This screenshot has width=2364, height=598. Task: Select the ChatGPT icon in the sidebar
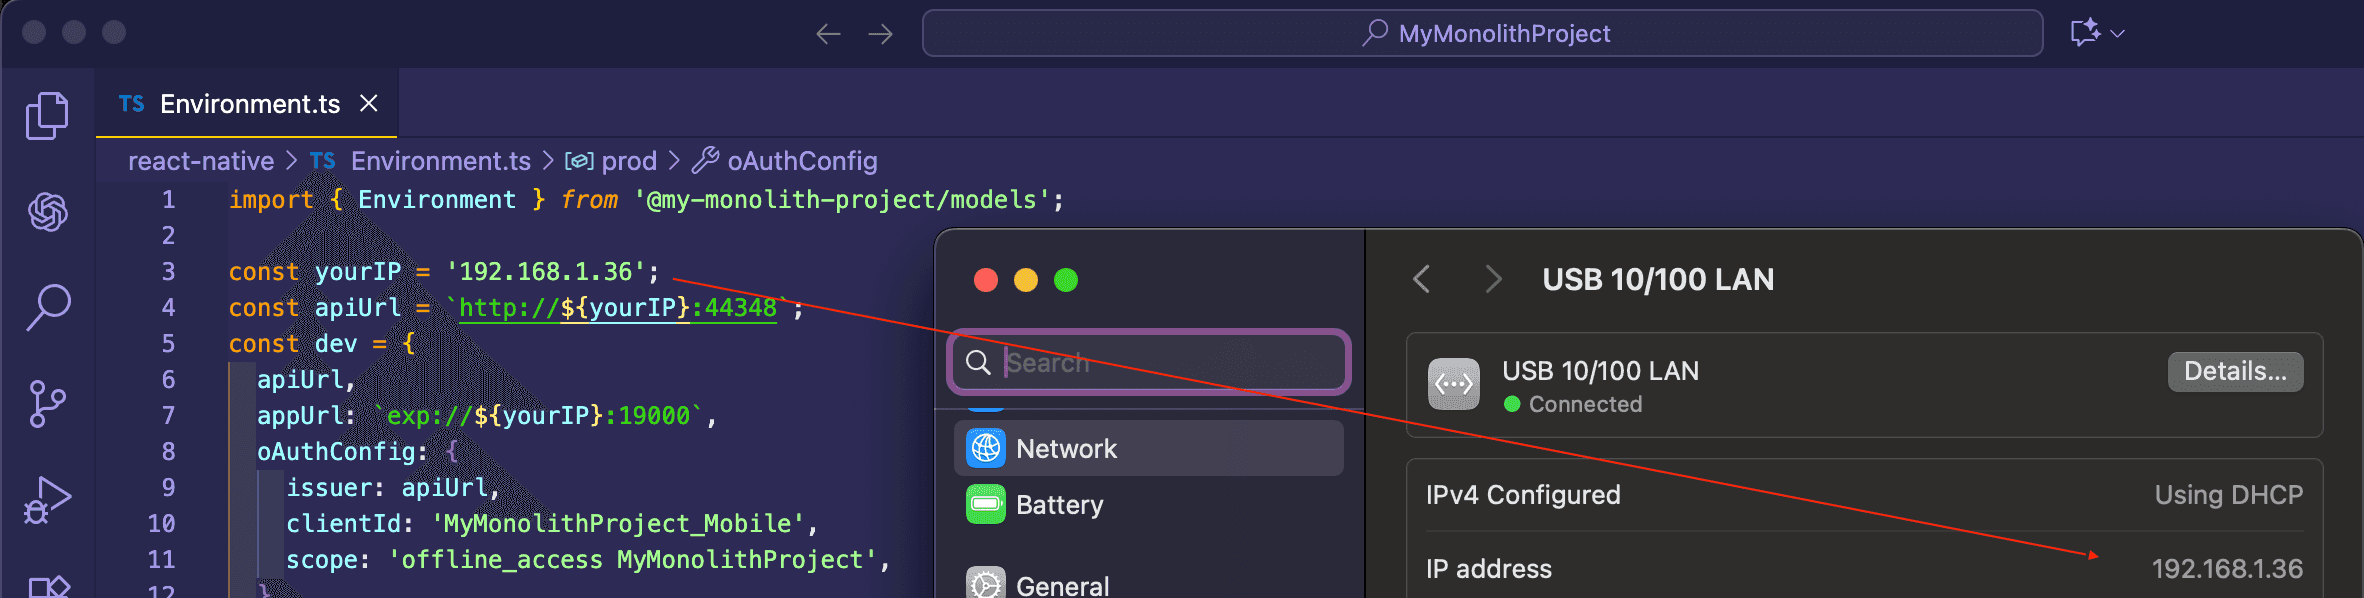[46, 210]
